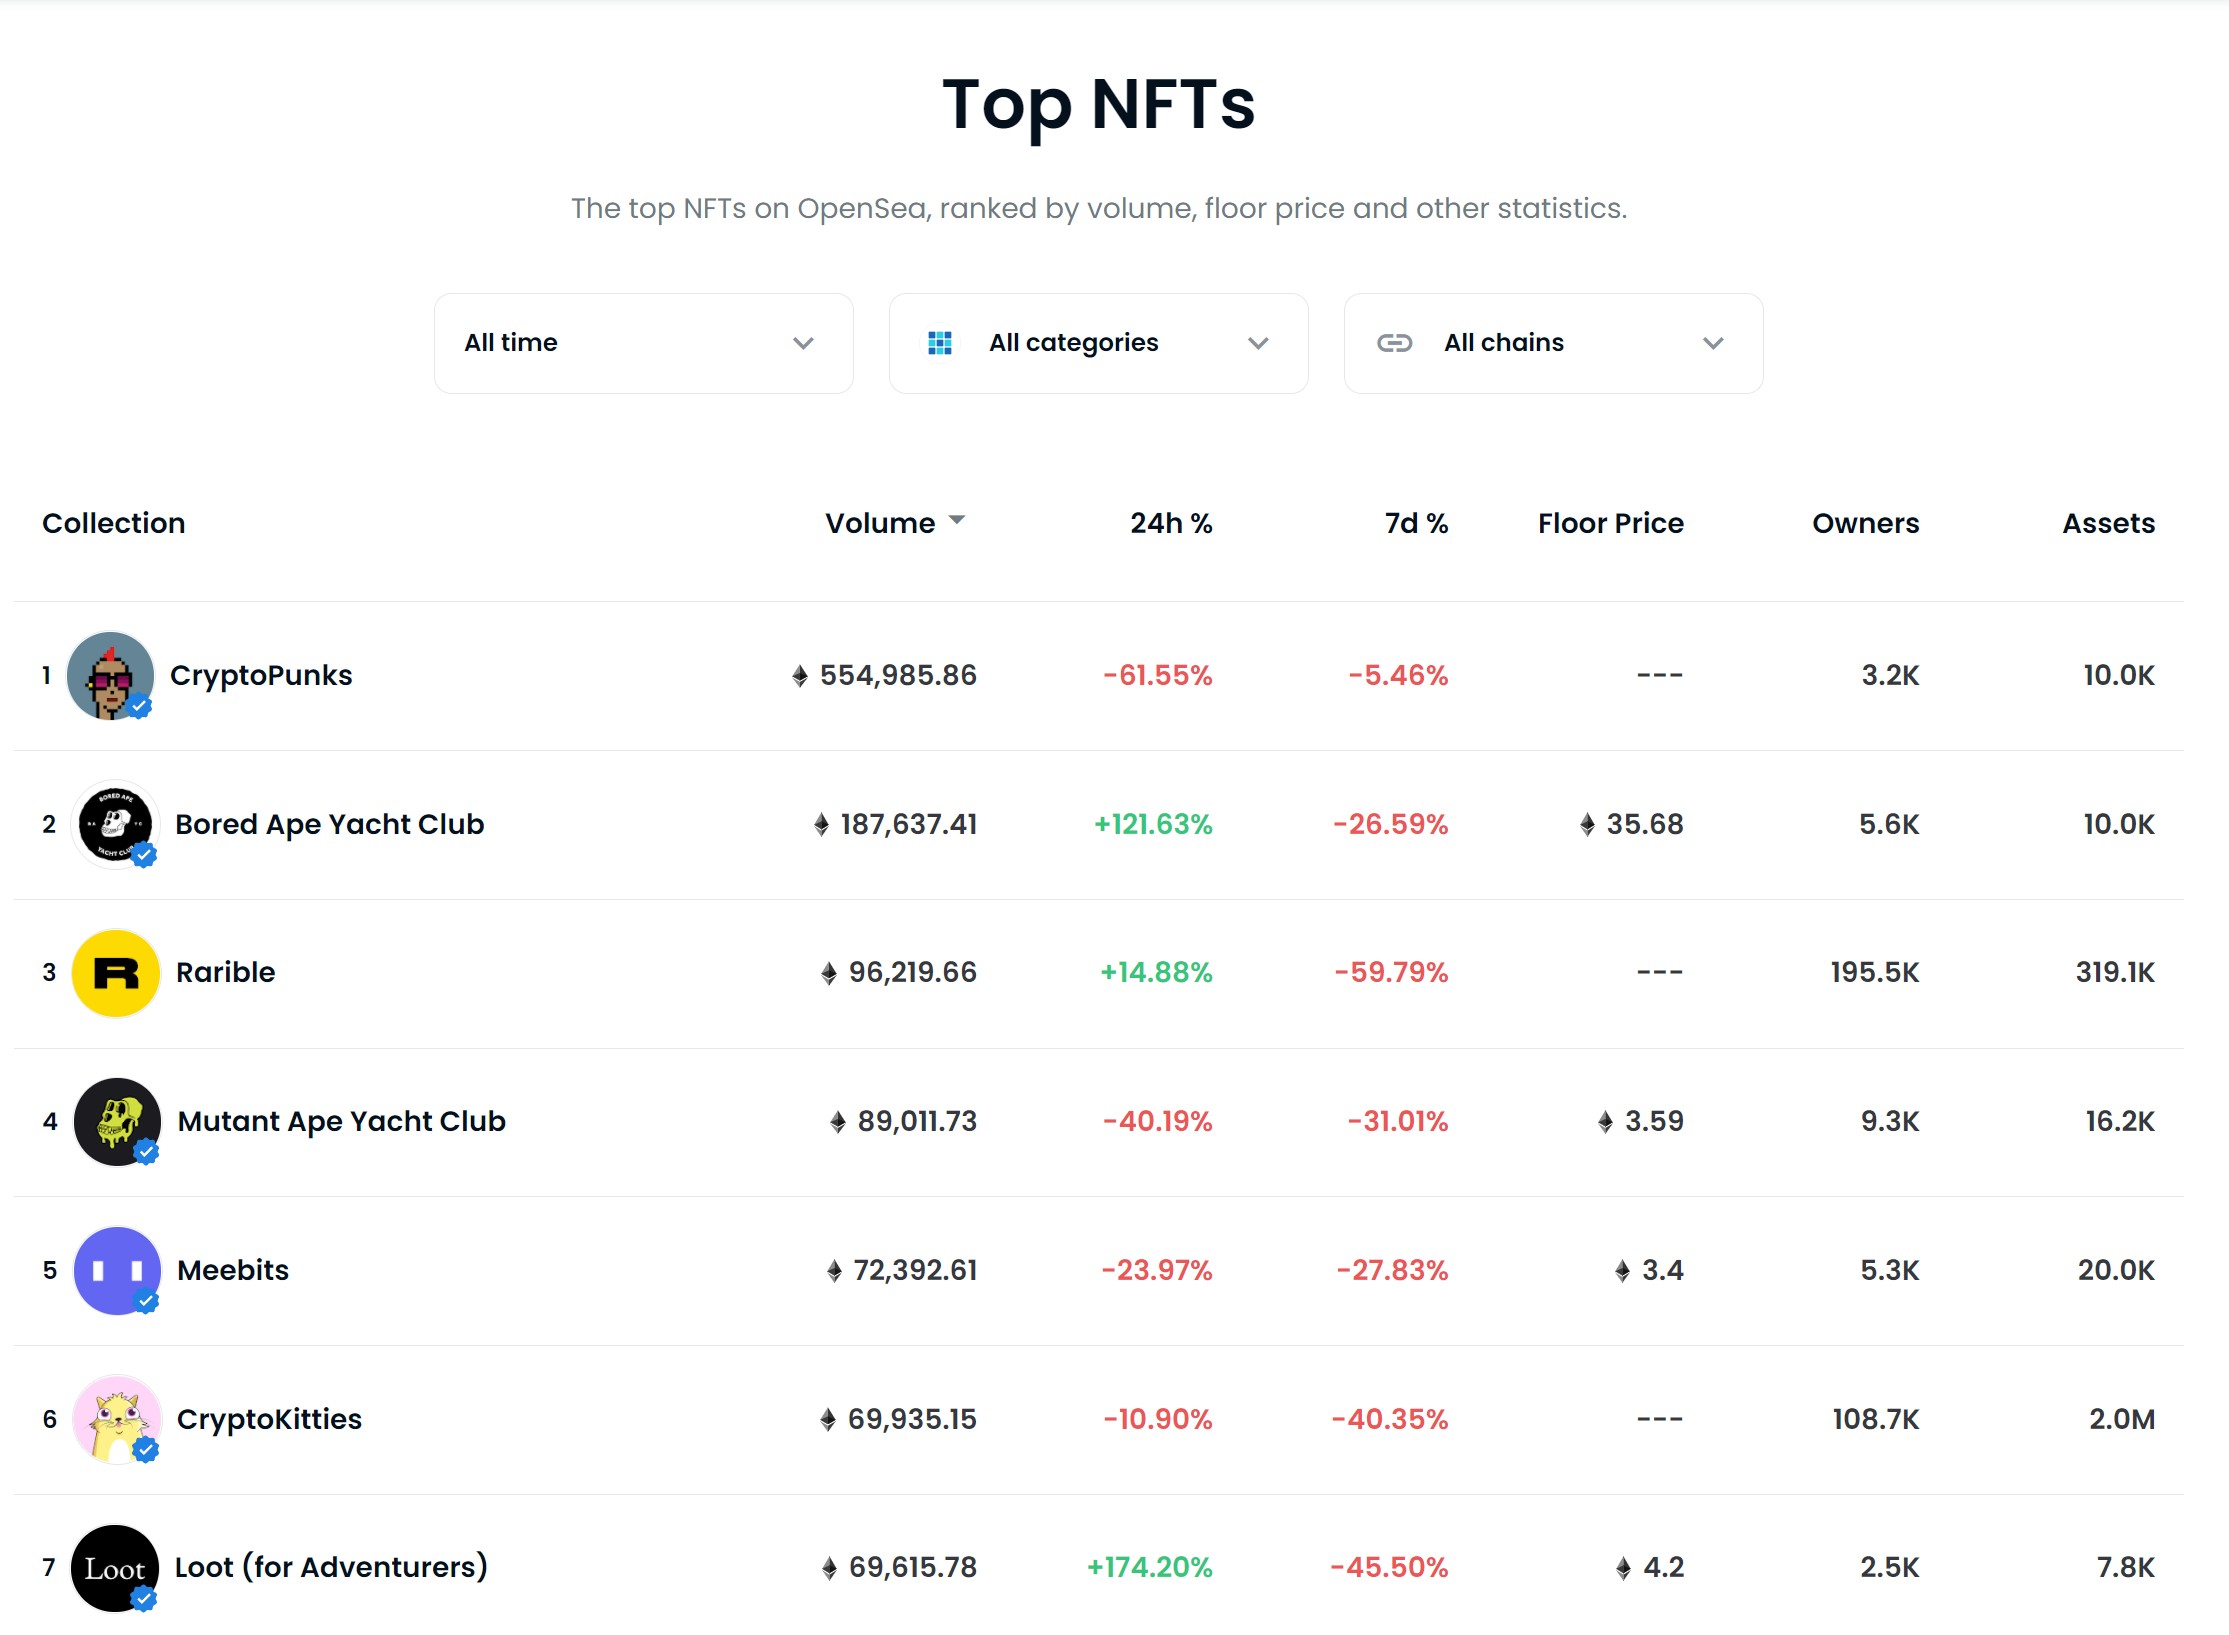Open the Meebits collection link

[x=233, y=1270]
